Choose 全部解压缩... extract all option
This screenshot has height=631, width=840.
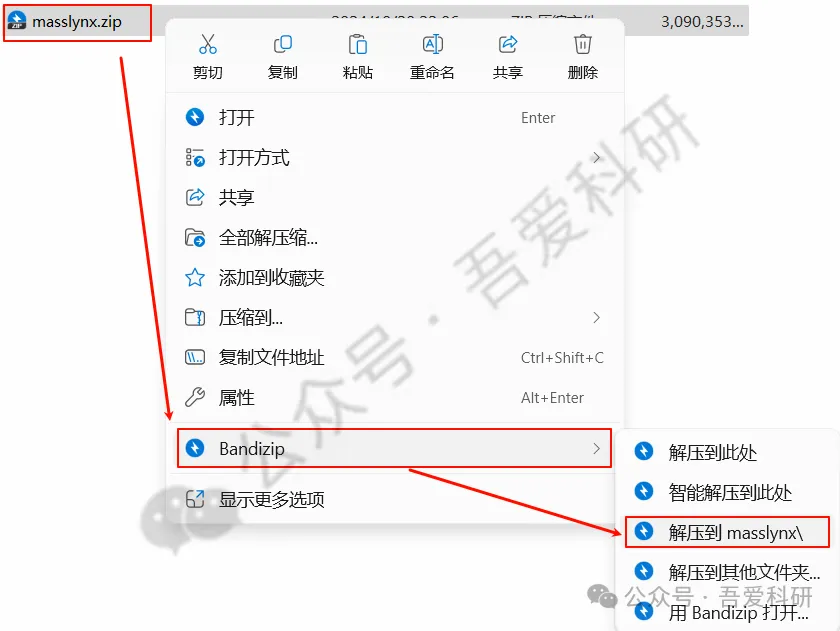click(x=395, y=237)
